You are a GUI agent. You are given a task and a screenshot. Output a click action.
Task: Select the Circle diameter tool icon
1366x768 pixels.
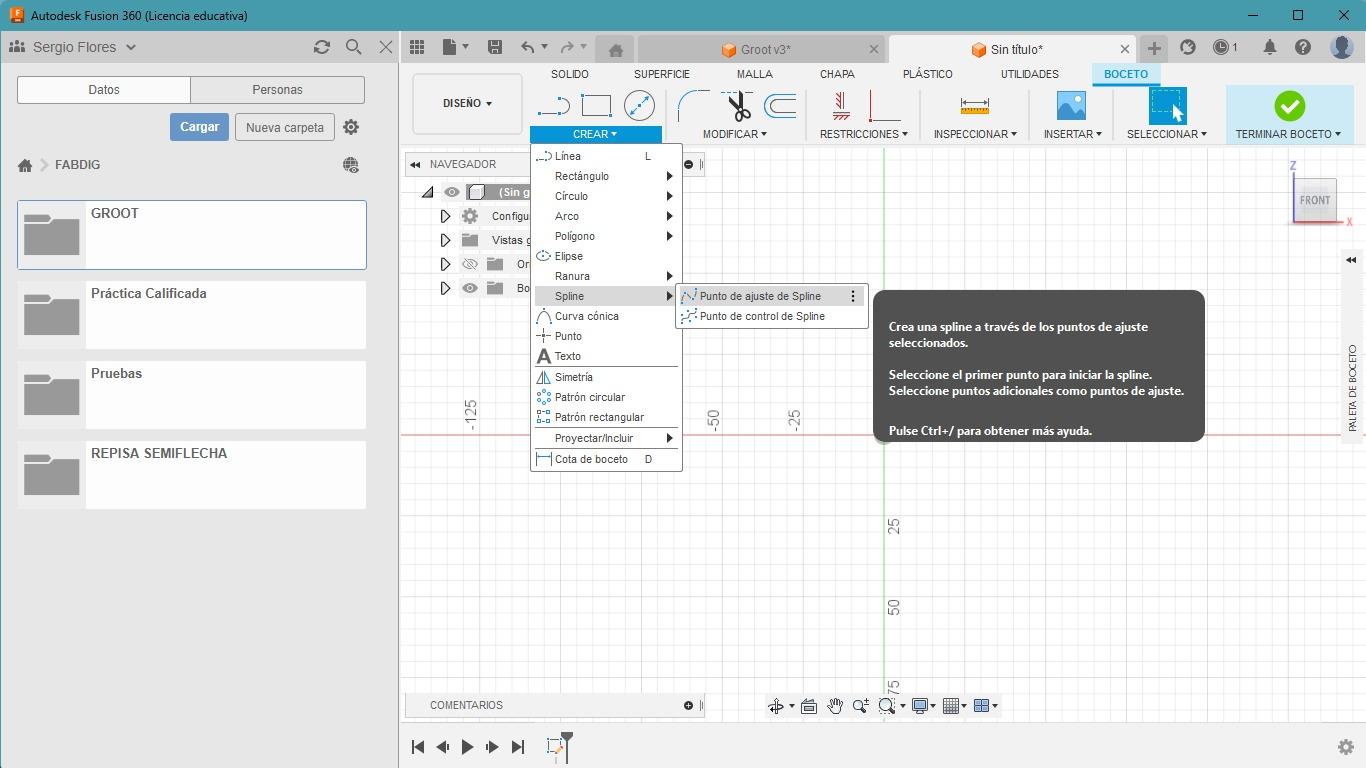tap(639, 105)
